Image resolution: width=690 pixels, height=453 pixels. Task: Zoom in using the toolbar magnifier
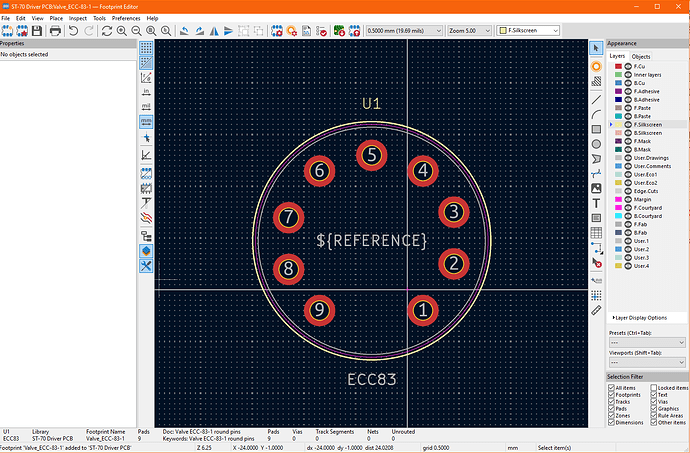click(x=121, y=30)
